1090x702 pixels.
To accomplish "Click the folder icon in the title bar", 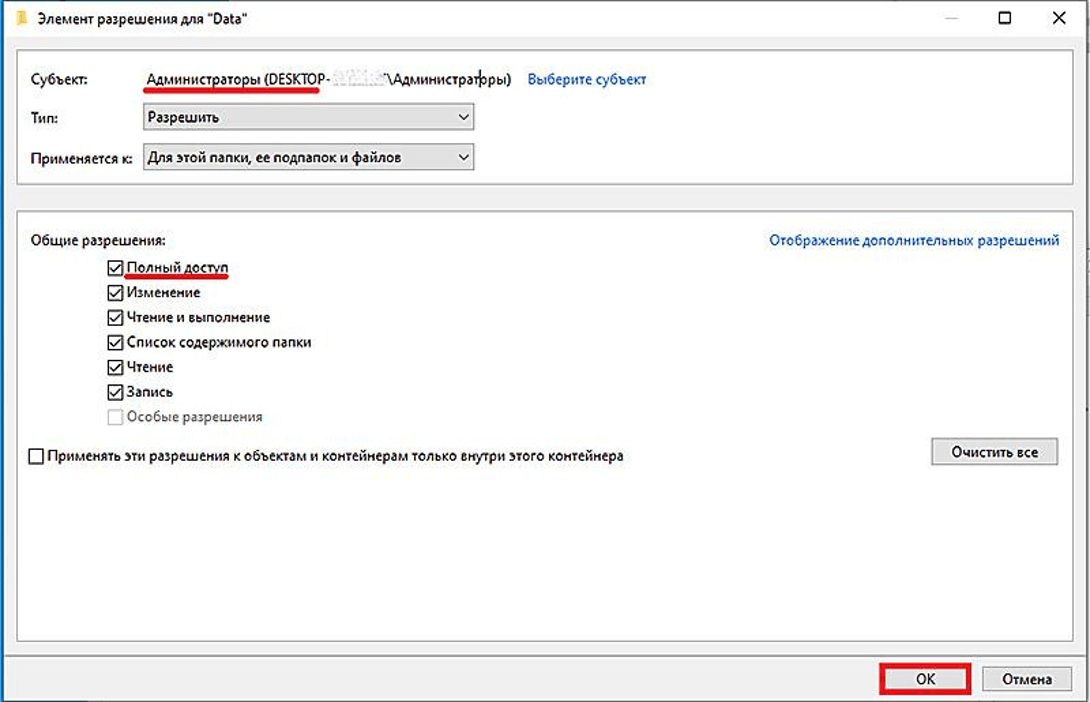I will click(x=20, y=18).
